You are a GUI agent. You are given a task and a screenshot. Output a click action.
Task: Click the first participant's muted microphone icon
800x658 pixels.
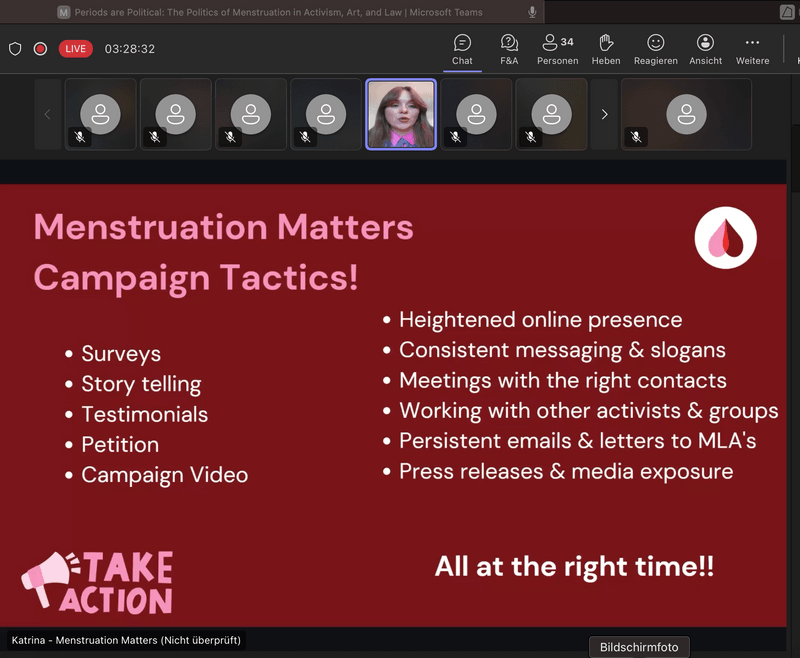[x=80, y=137]
